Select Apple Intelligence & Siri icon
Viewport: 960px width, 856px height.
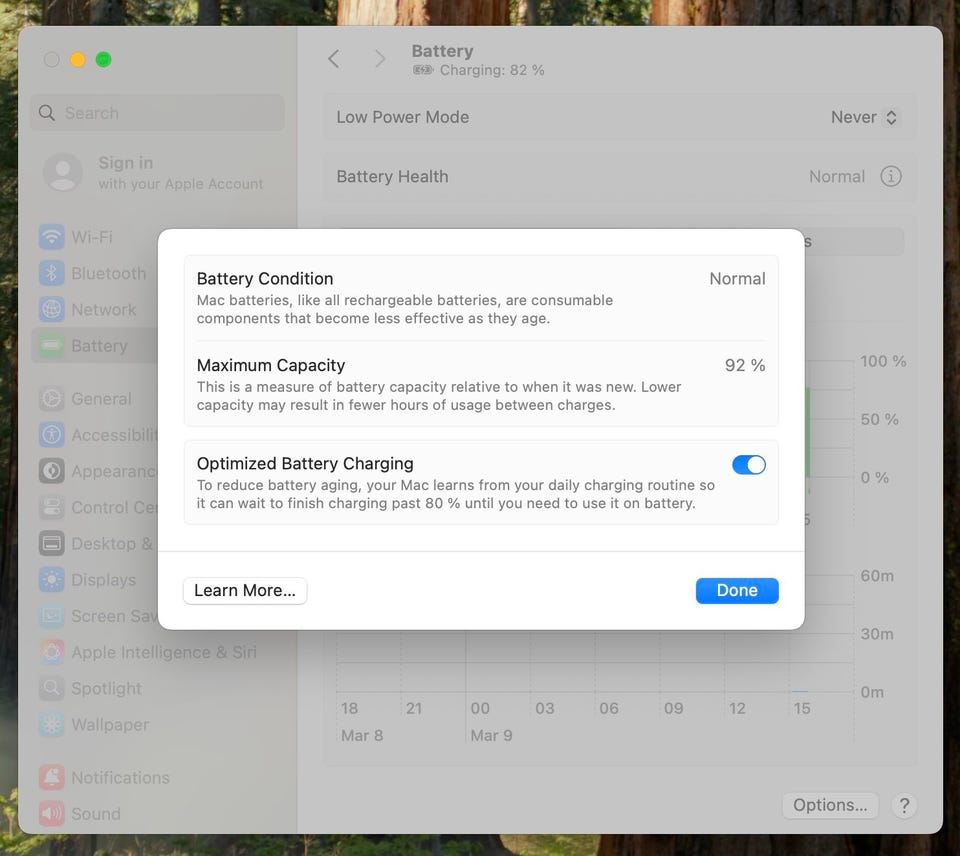click(51, 651)
